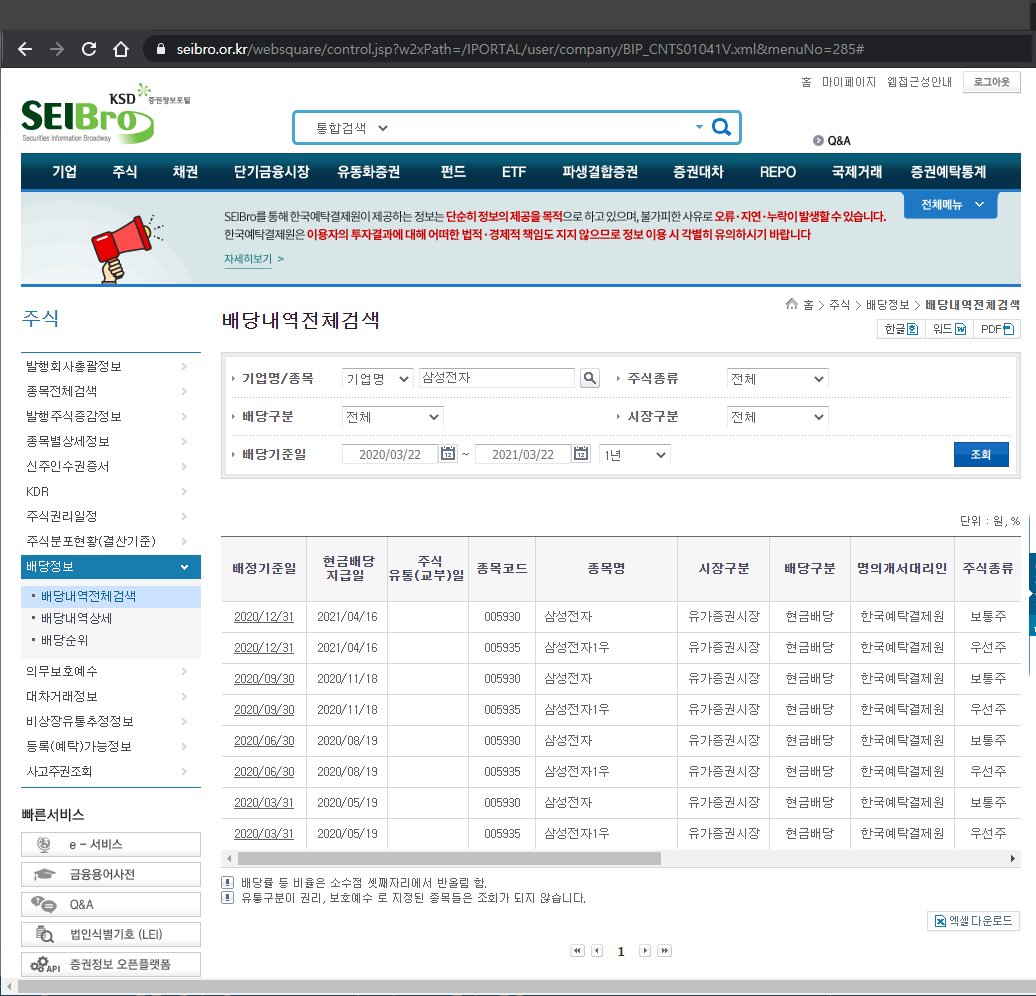The width and height of the screenshot is (1036, 996).
Task: Click the 통합검색 text input
Action: click(x=542, y=128)
